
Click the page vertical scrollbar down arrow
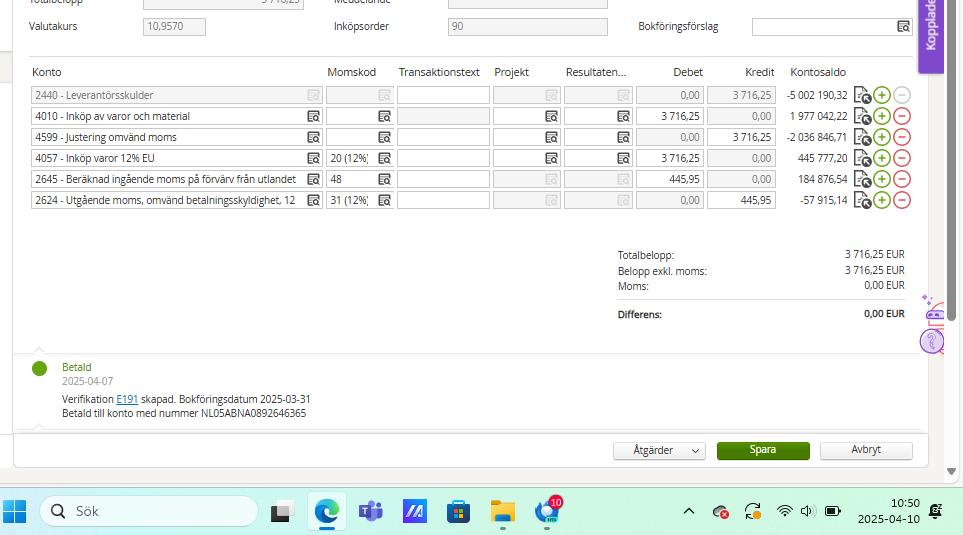pyautogui.click(x=951, y=472)
